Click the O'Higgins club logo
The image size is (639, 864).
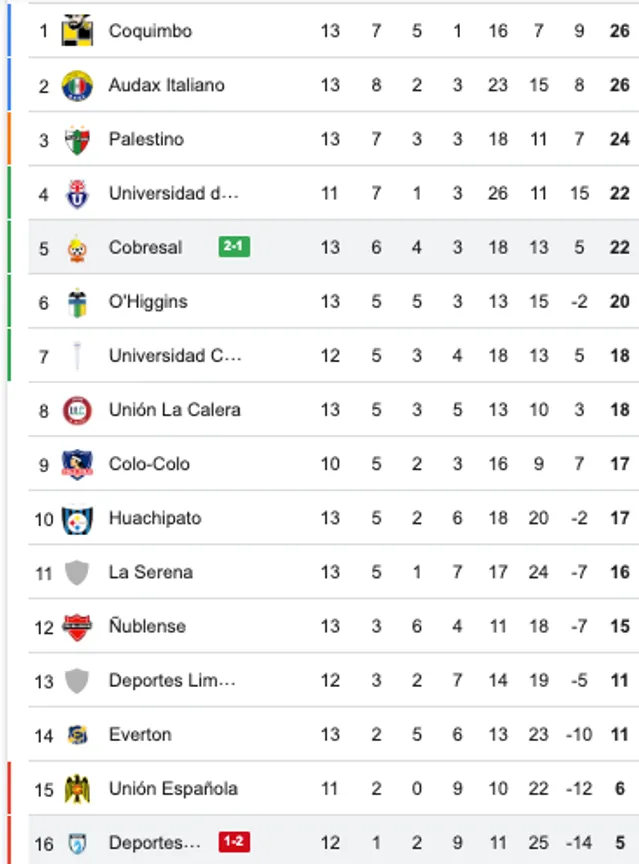tap(78, 301)
